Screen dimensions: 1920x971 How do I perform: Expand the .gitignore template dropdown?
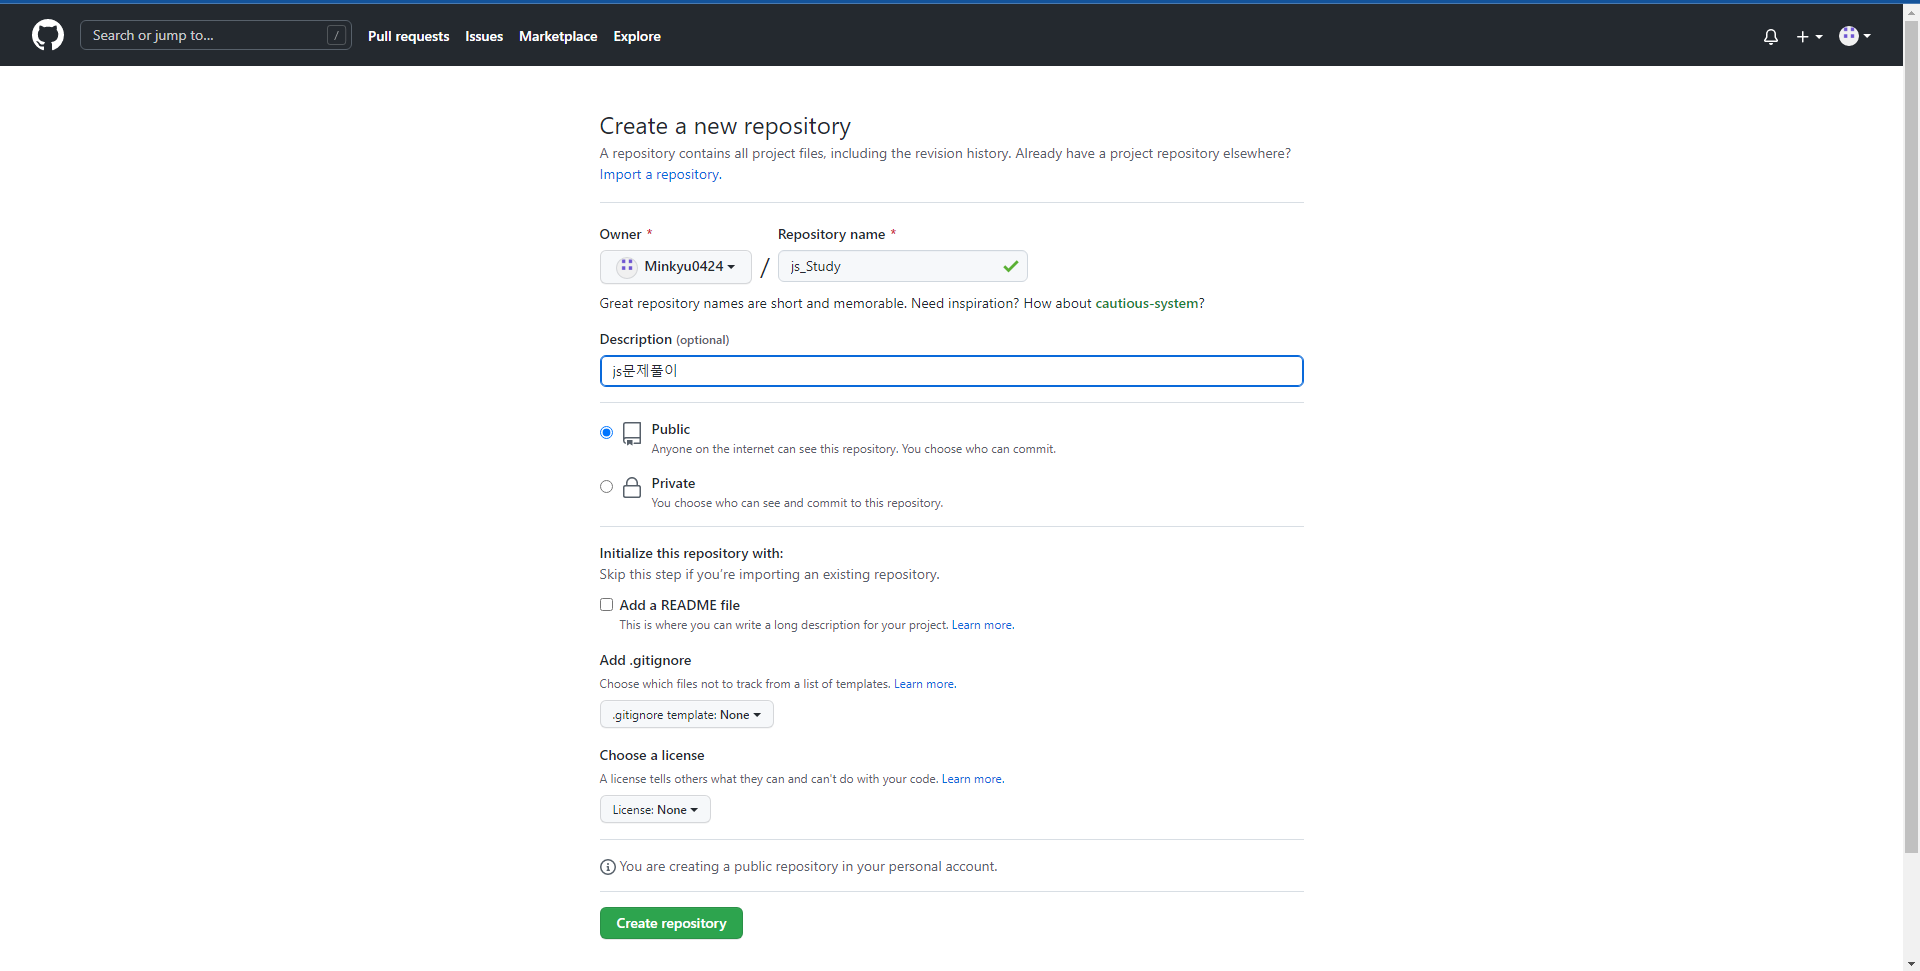point(686,714)
